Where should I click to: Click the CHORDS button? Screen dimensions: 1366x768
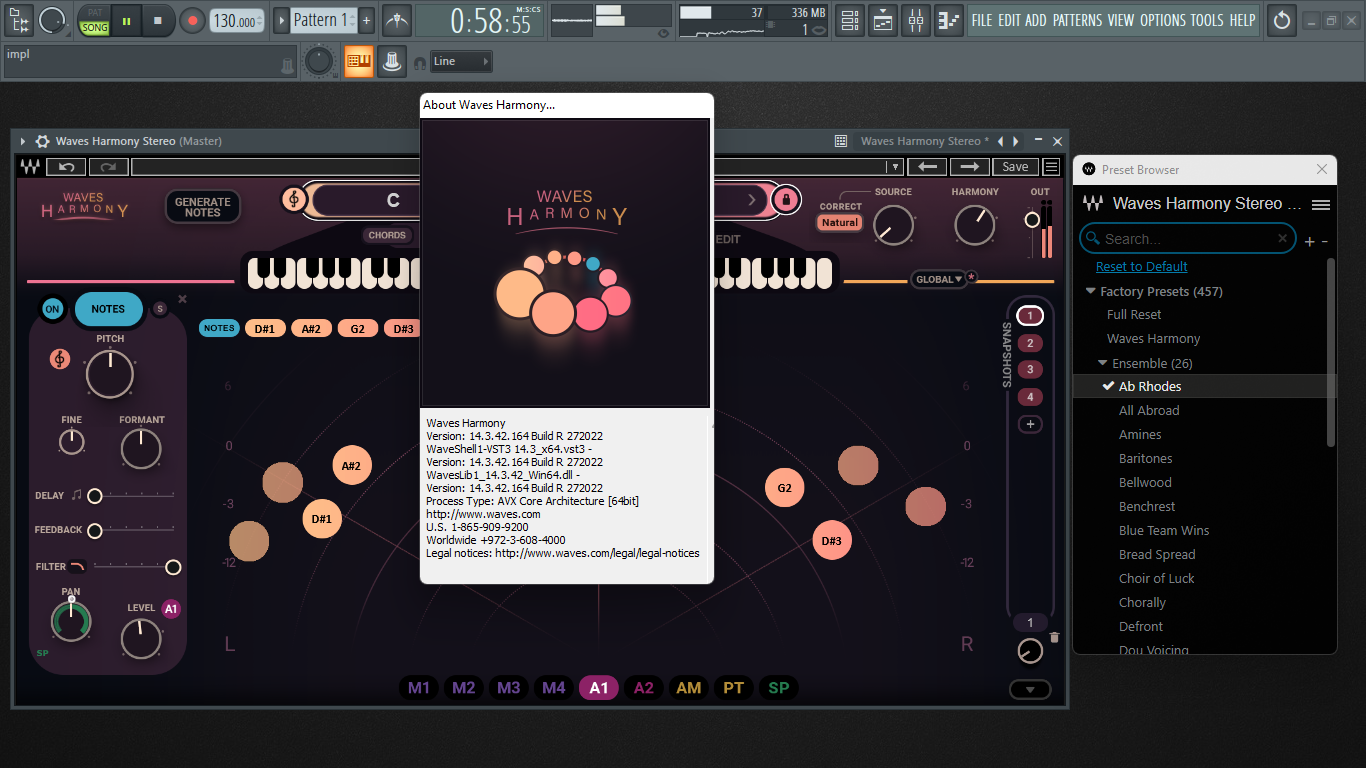(x=387, y=236)
